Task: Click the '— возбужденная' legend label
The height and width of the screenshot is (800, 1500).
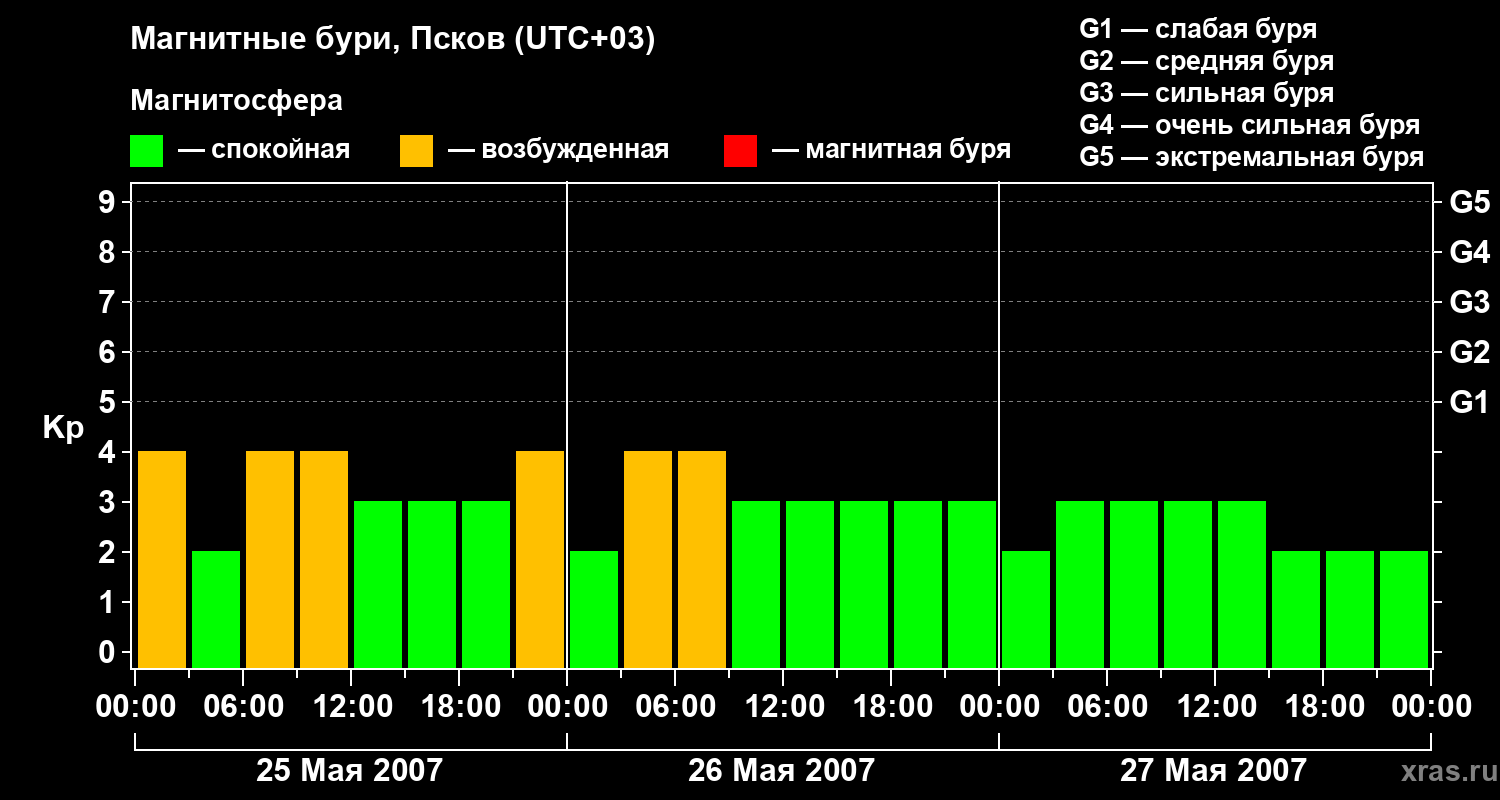Action: (x=558, y=150)
